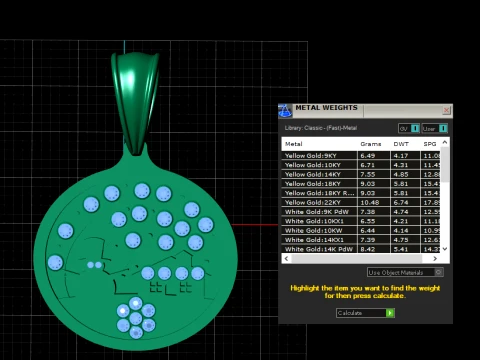Click the Metal Weights scale icon in title bar
The image size is (480, 360).
[285, 111]
